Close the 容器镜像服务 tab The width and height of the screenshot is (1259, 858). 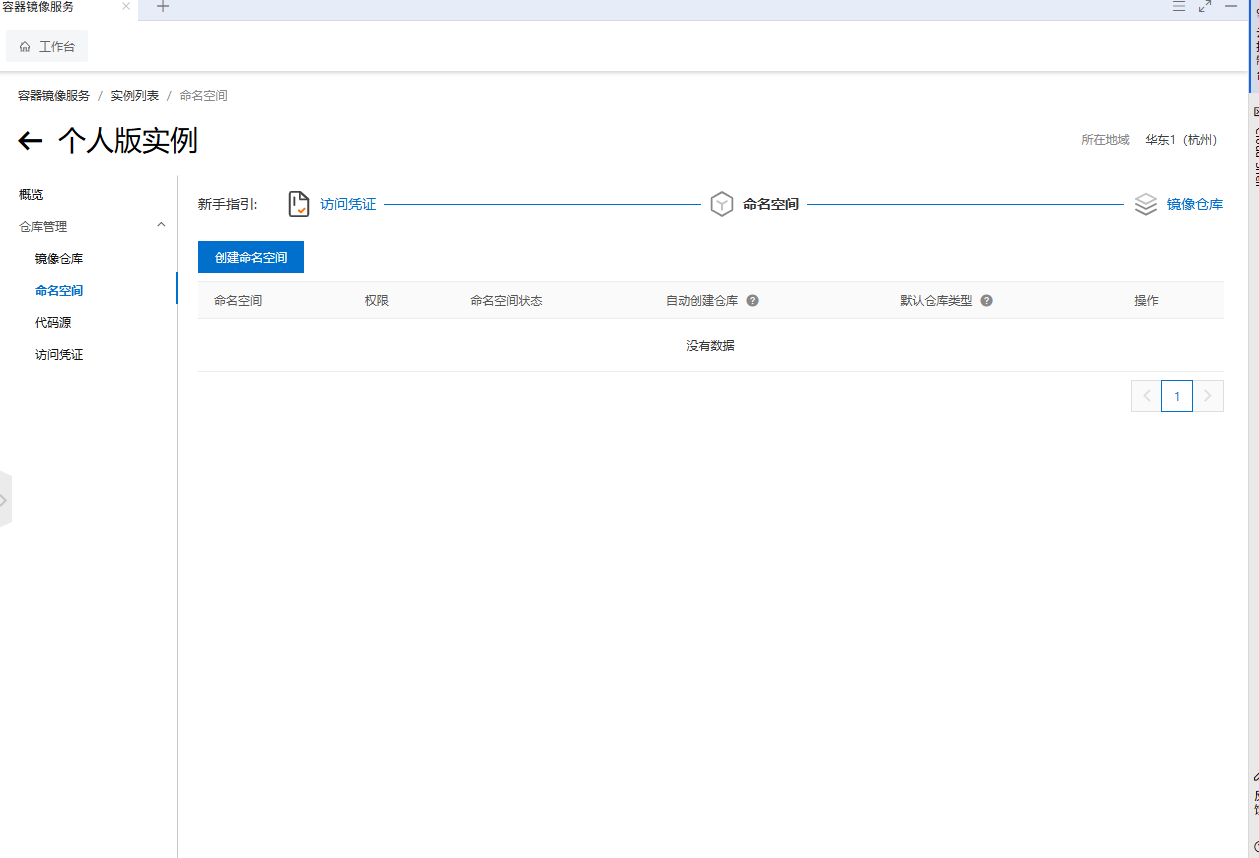click(x=126, y=7)
